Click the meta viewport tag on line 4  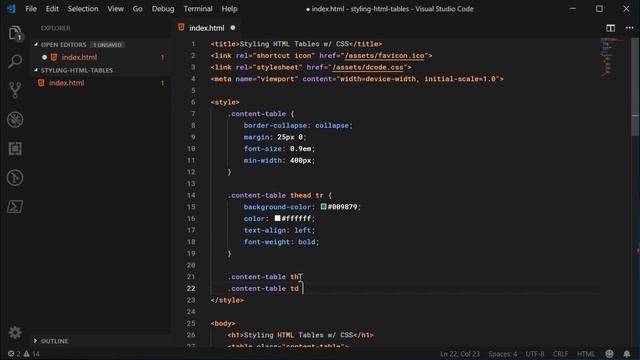[x=357, y=79]
